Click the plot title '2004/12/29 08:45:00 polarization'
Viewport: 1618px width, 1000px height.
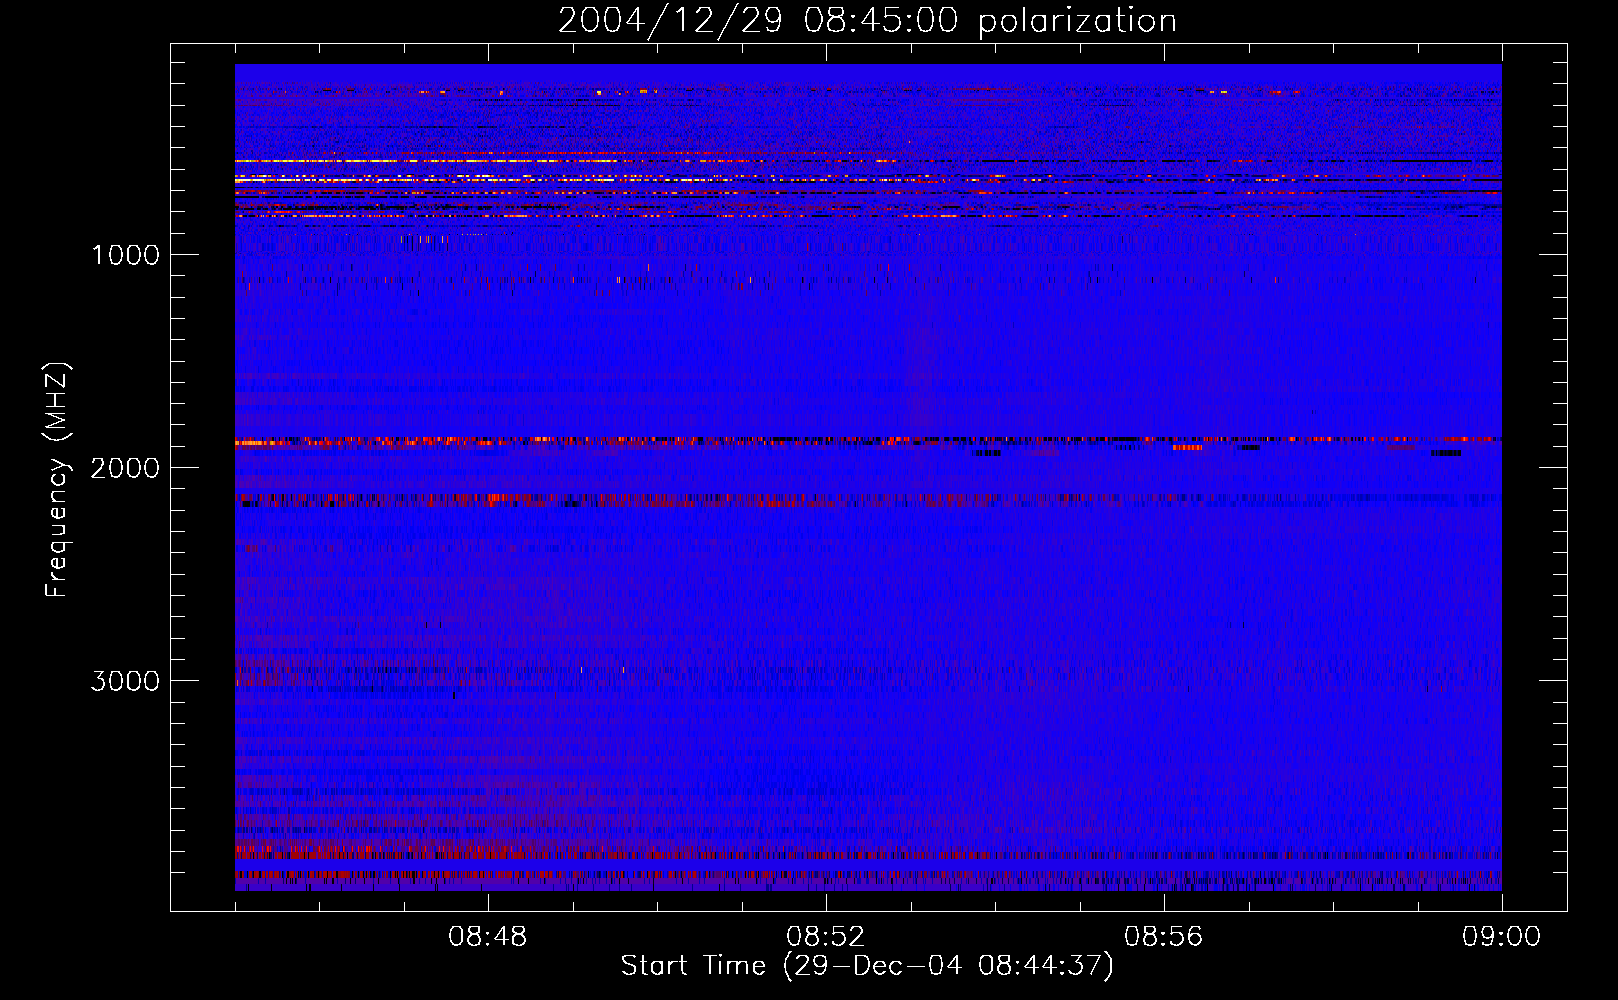[x=867, y=21]
